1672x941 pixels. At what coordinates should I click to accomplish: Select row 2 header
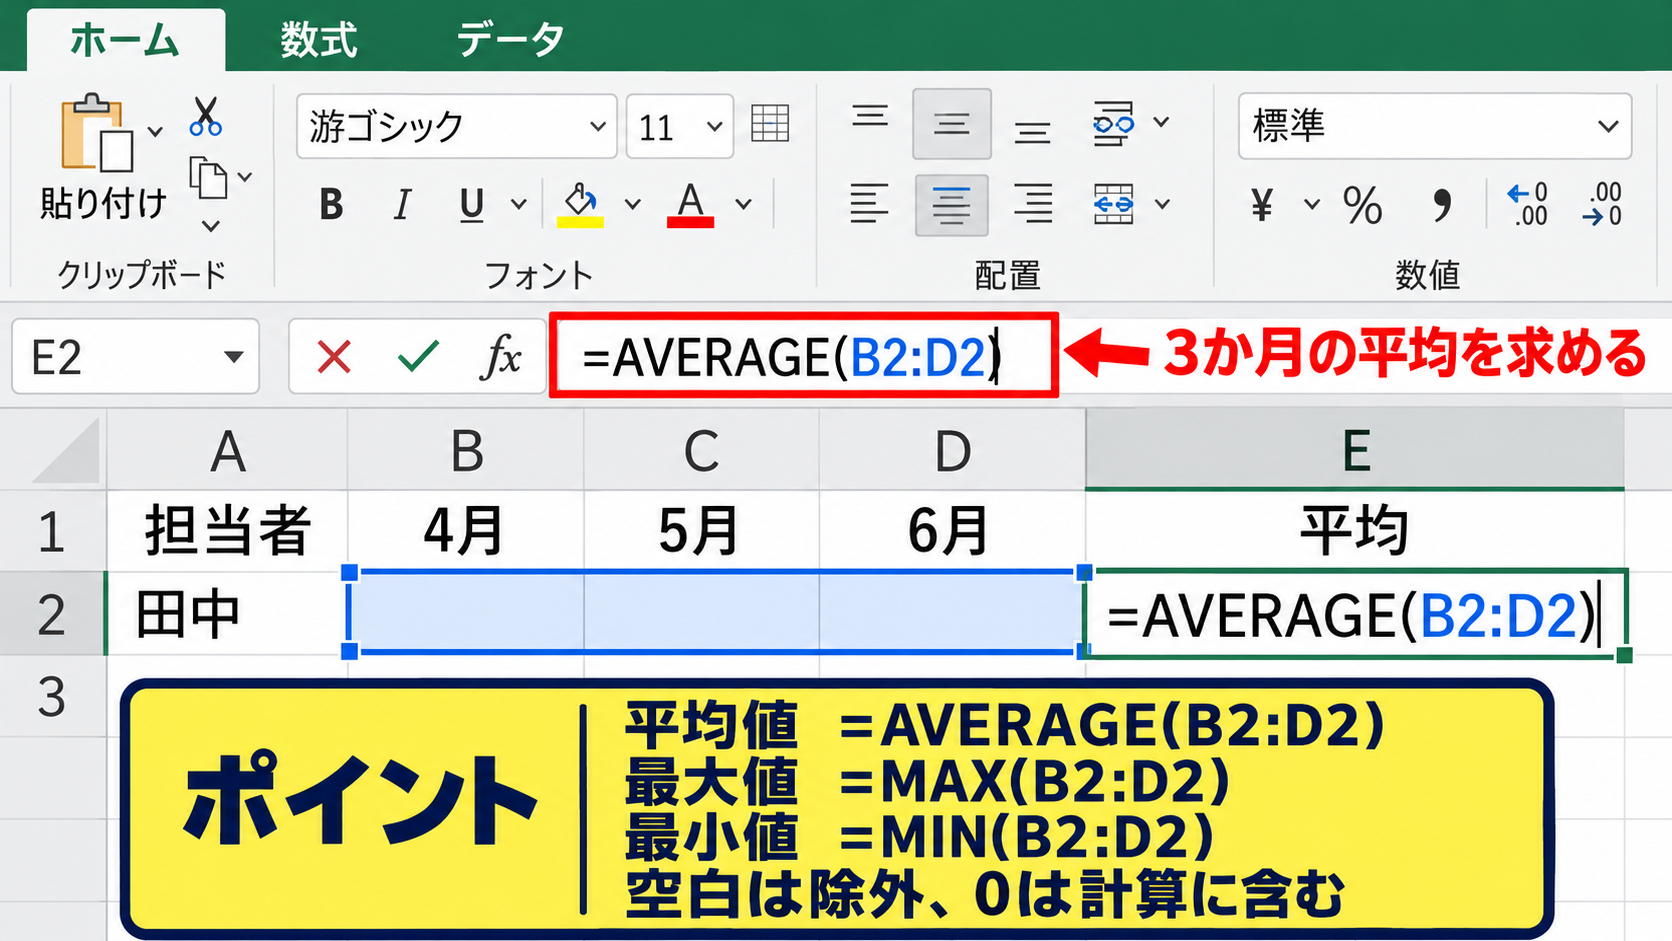tap(52, 613)
